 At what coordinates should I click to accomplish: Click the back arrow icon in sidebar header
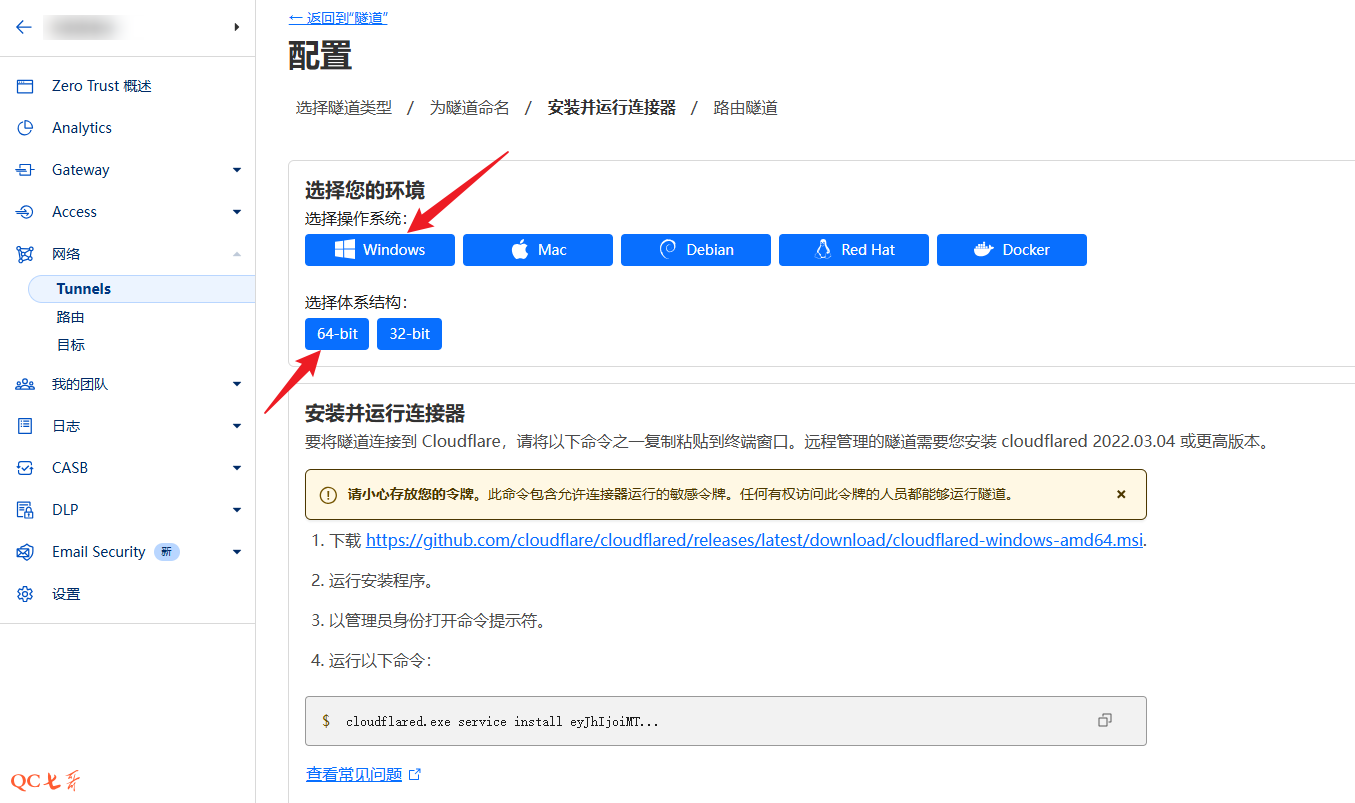(x=24, y=27)
